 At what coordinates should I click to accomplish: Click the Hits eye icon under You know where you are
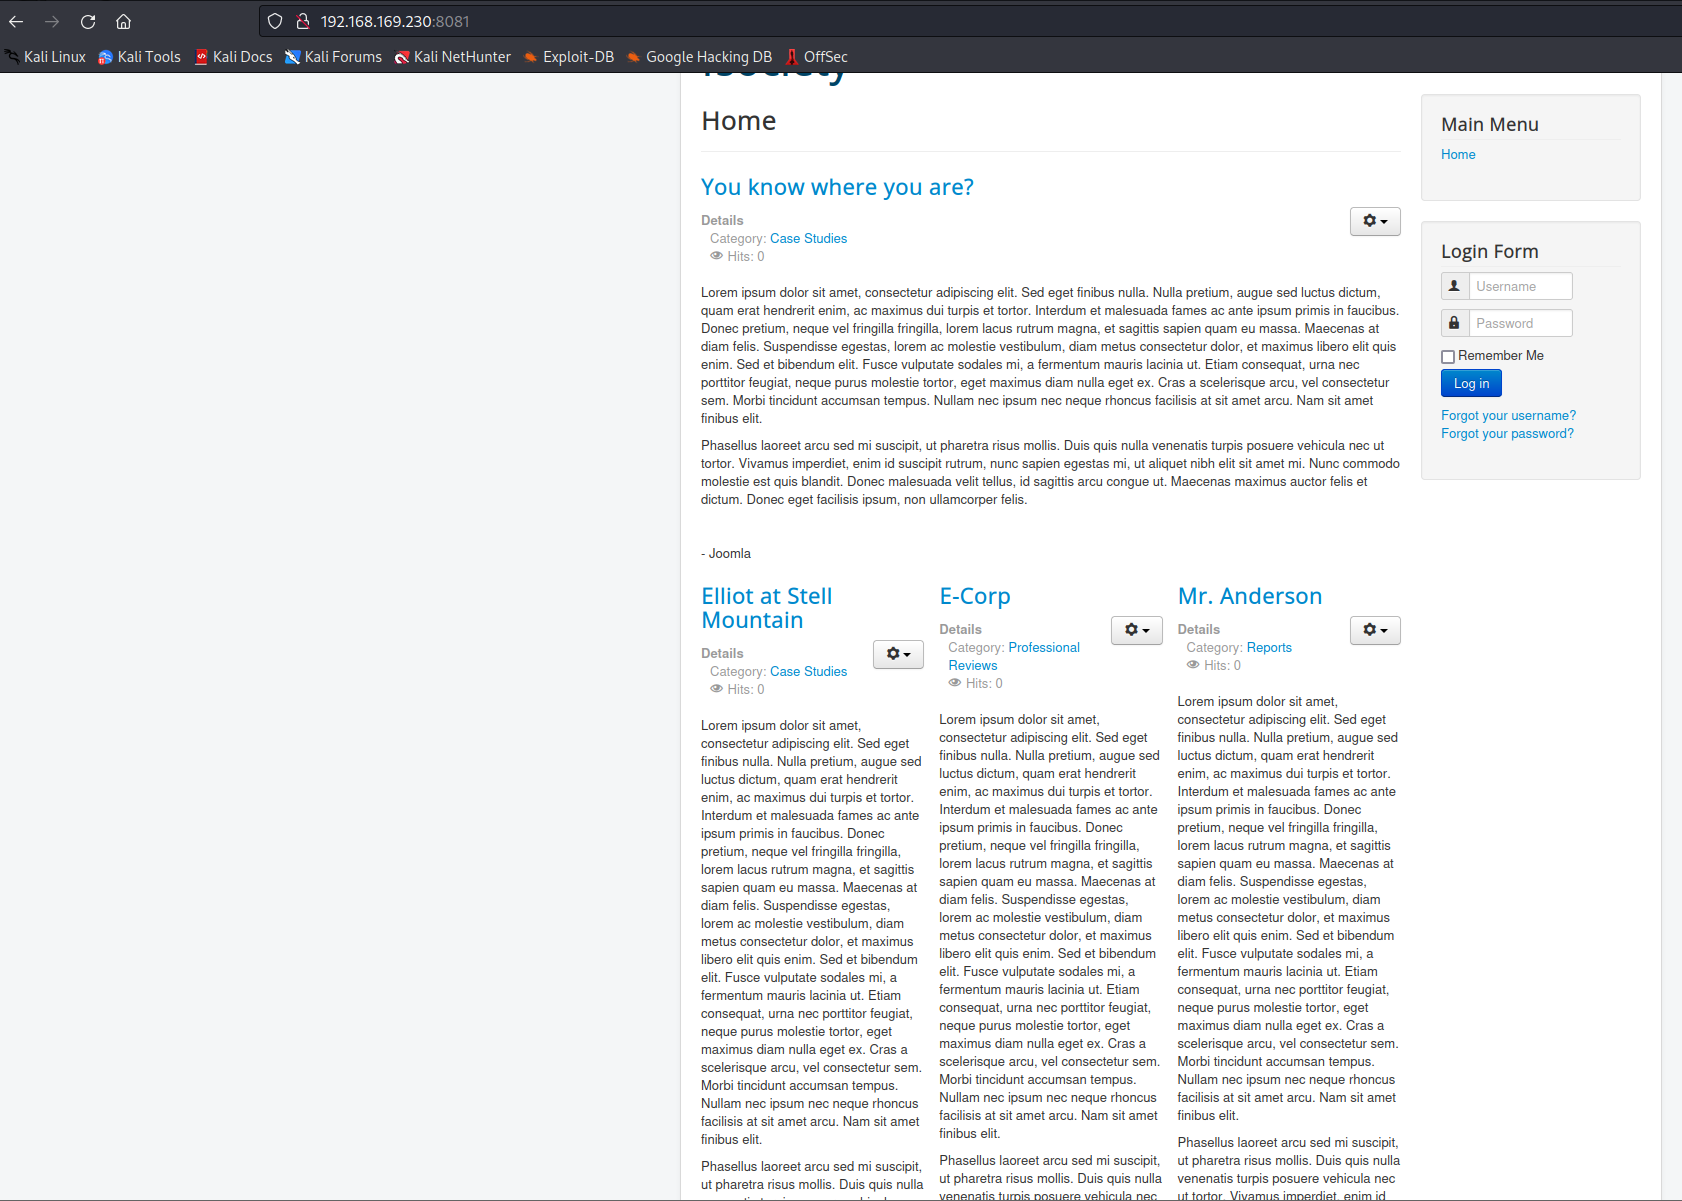coord(716,256)
